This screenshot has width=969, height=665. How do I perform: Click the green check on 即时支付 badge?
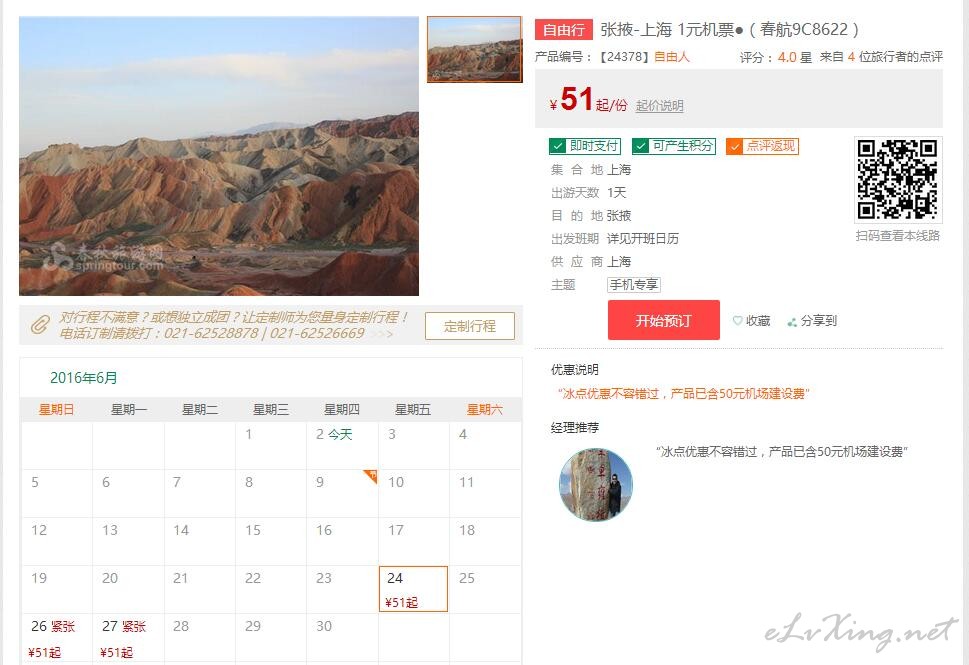coord(557,146)
